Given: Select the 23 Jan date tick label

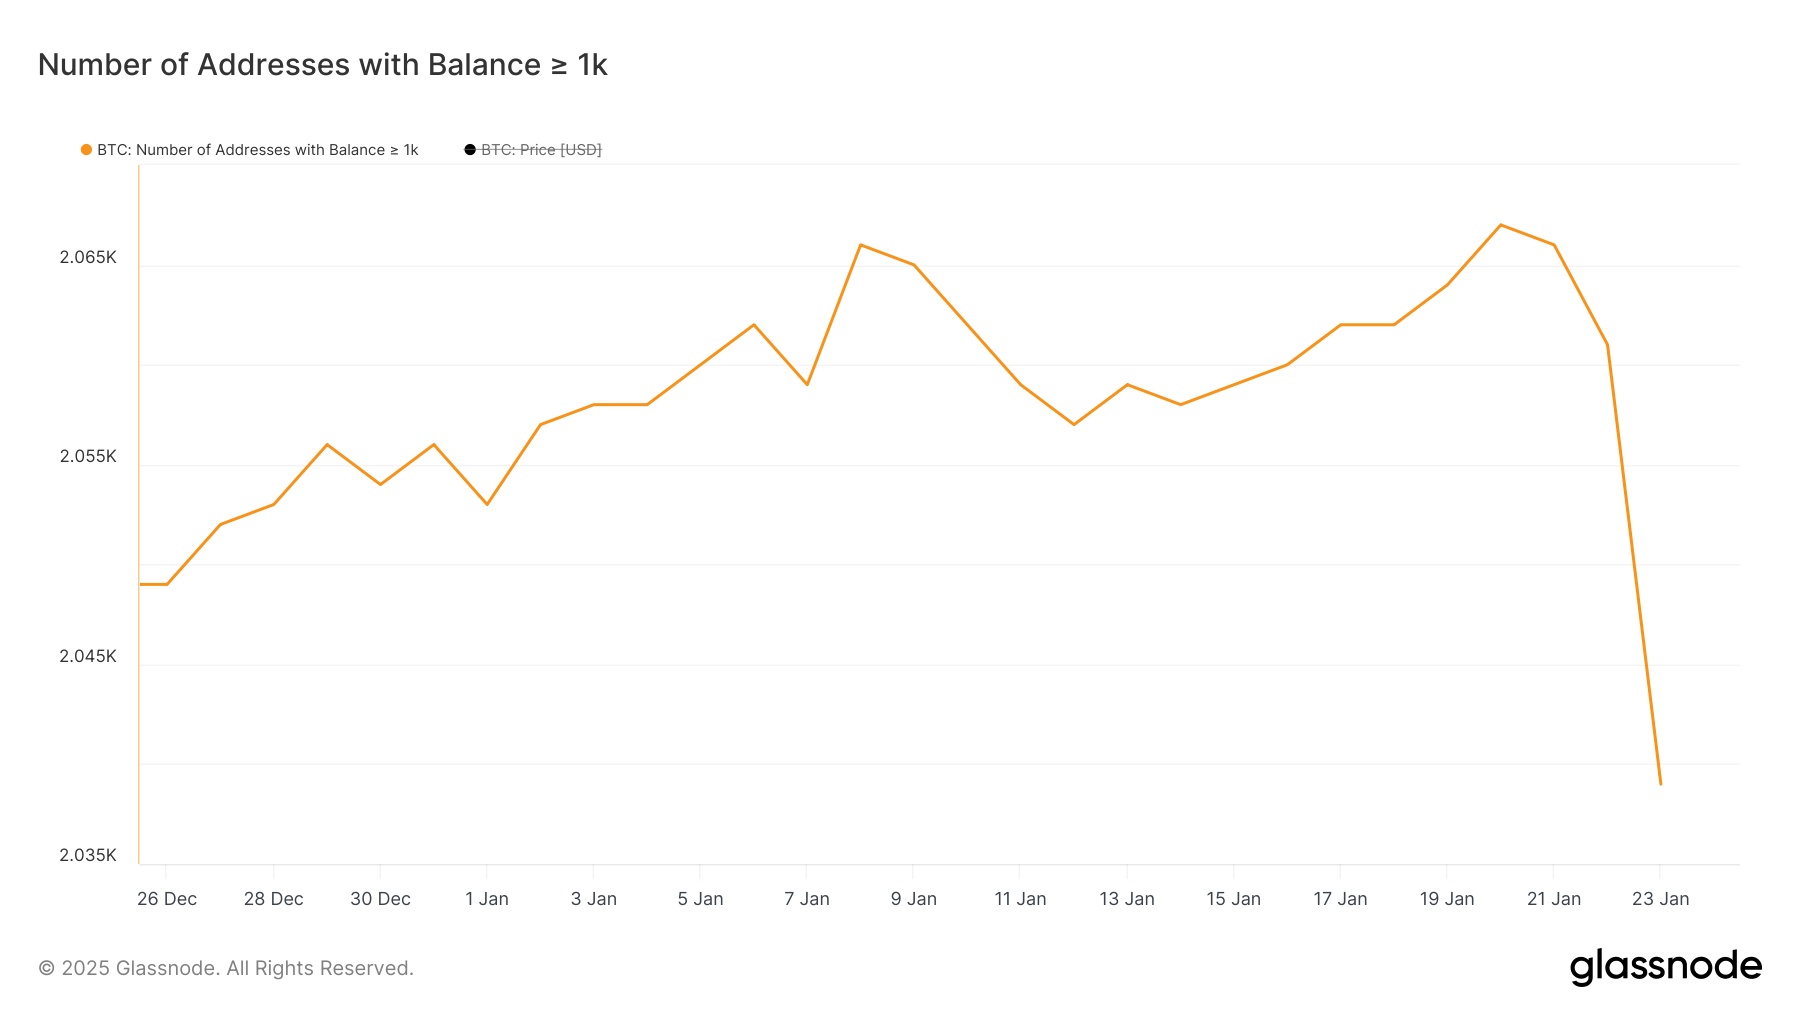Looking at the screenshot, I should (x=1660, y=899).
